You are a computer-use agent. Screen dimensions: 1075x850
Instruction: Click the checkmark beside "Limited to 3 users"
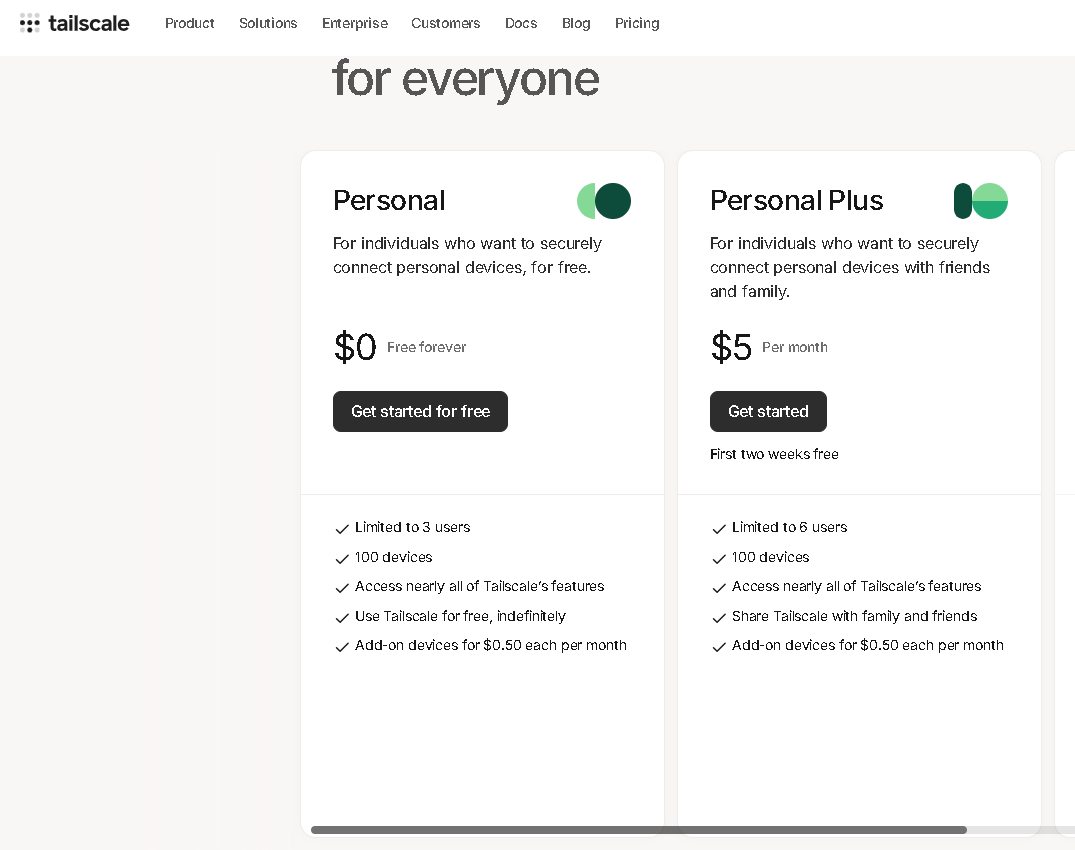342,529
